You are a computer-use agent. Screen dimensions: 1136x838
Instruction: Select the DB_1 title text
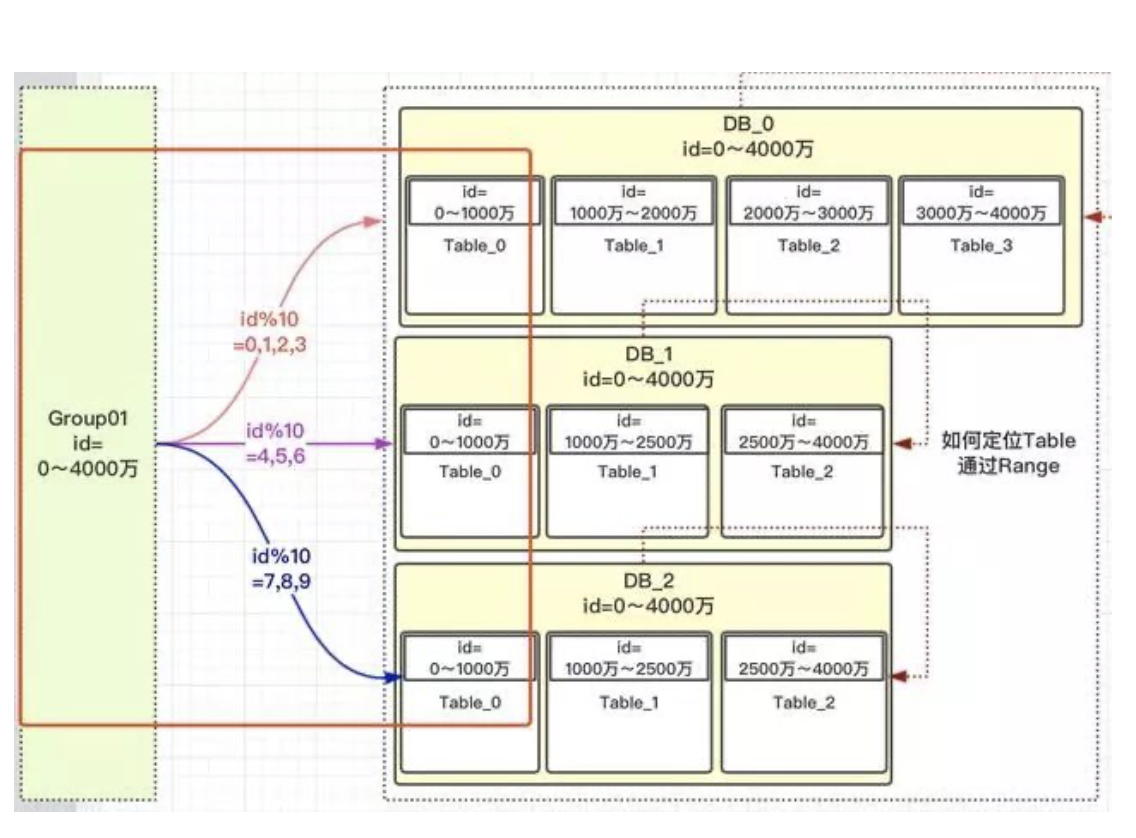643,356
